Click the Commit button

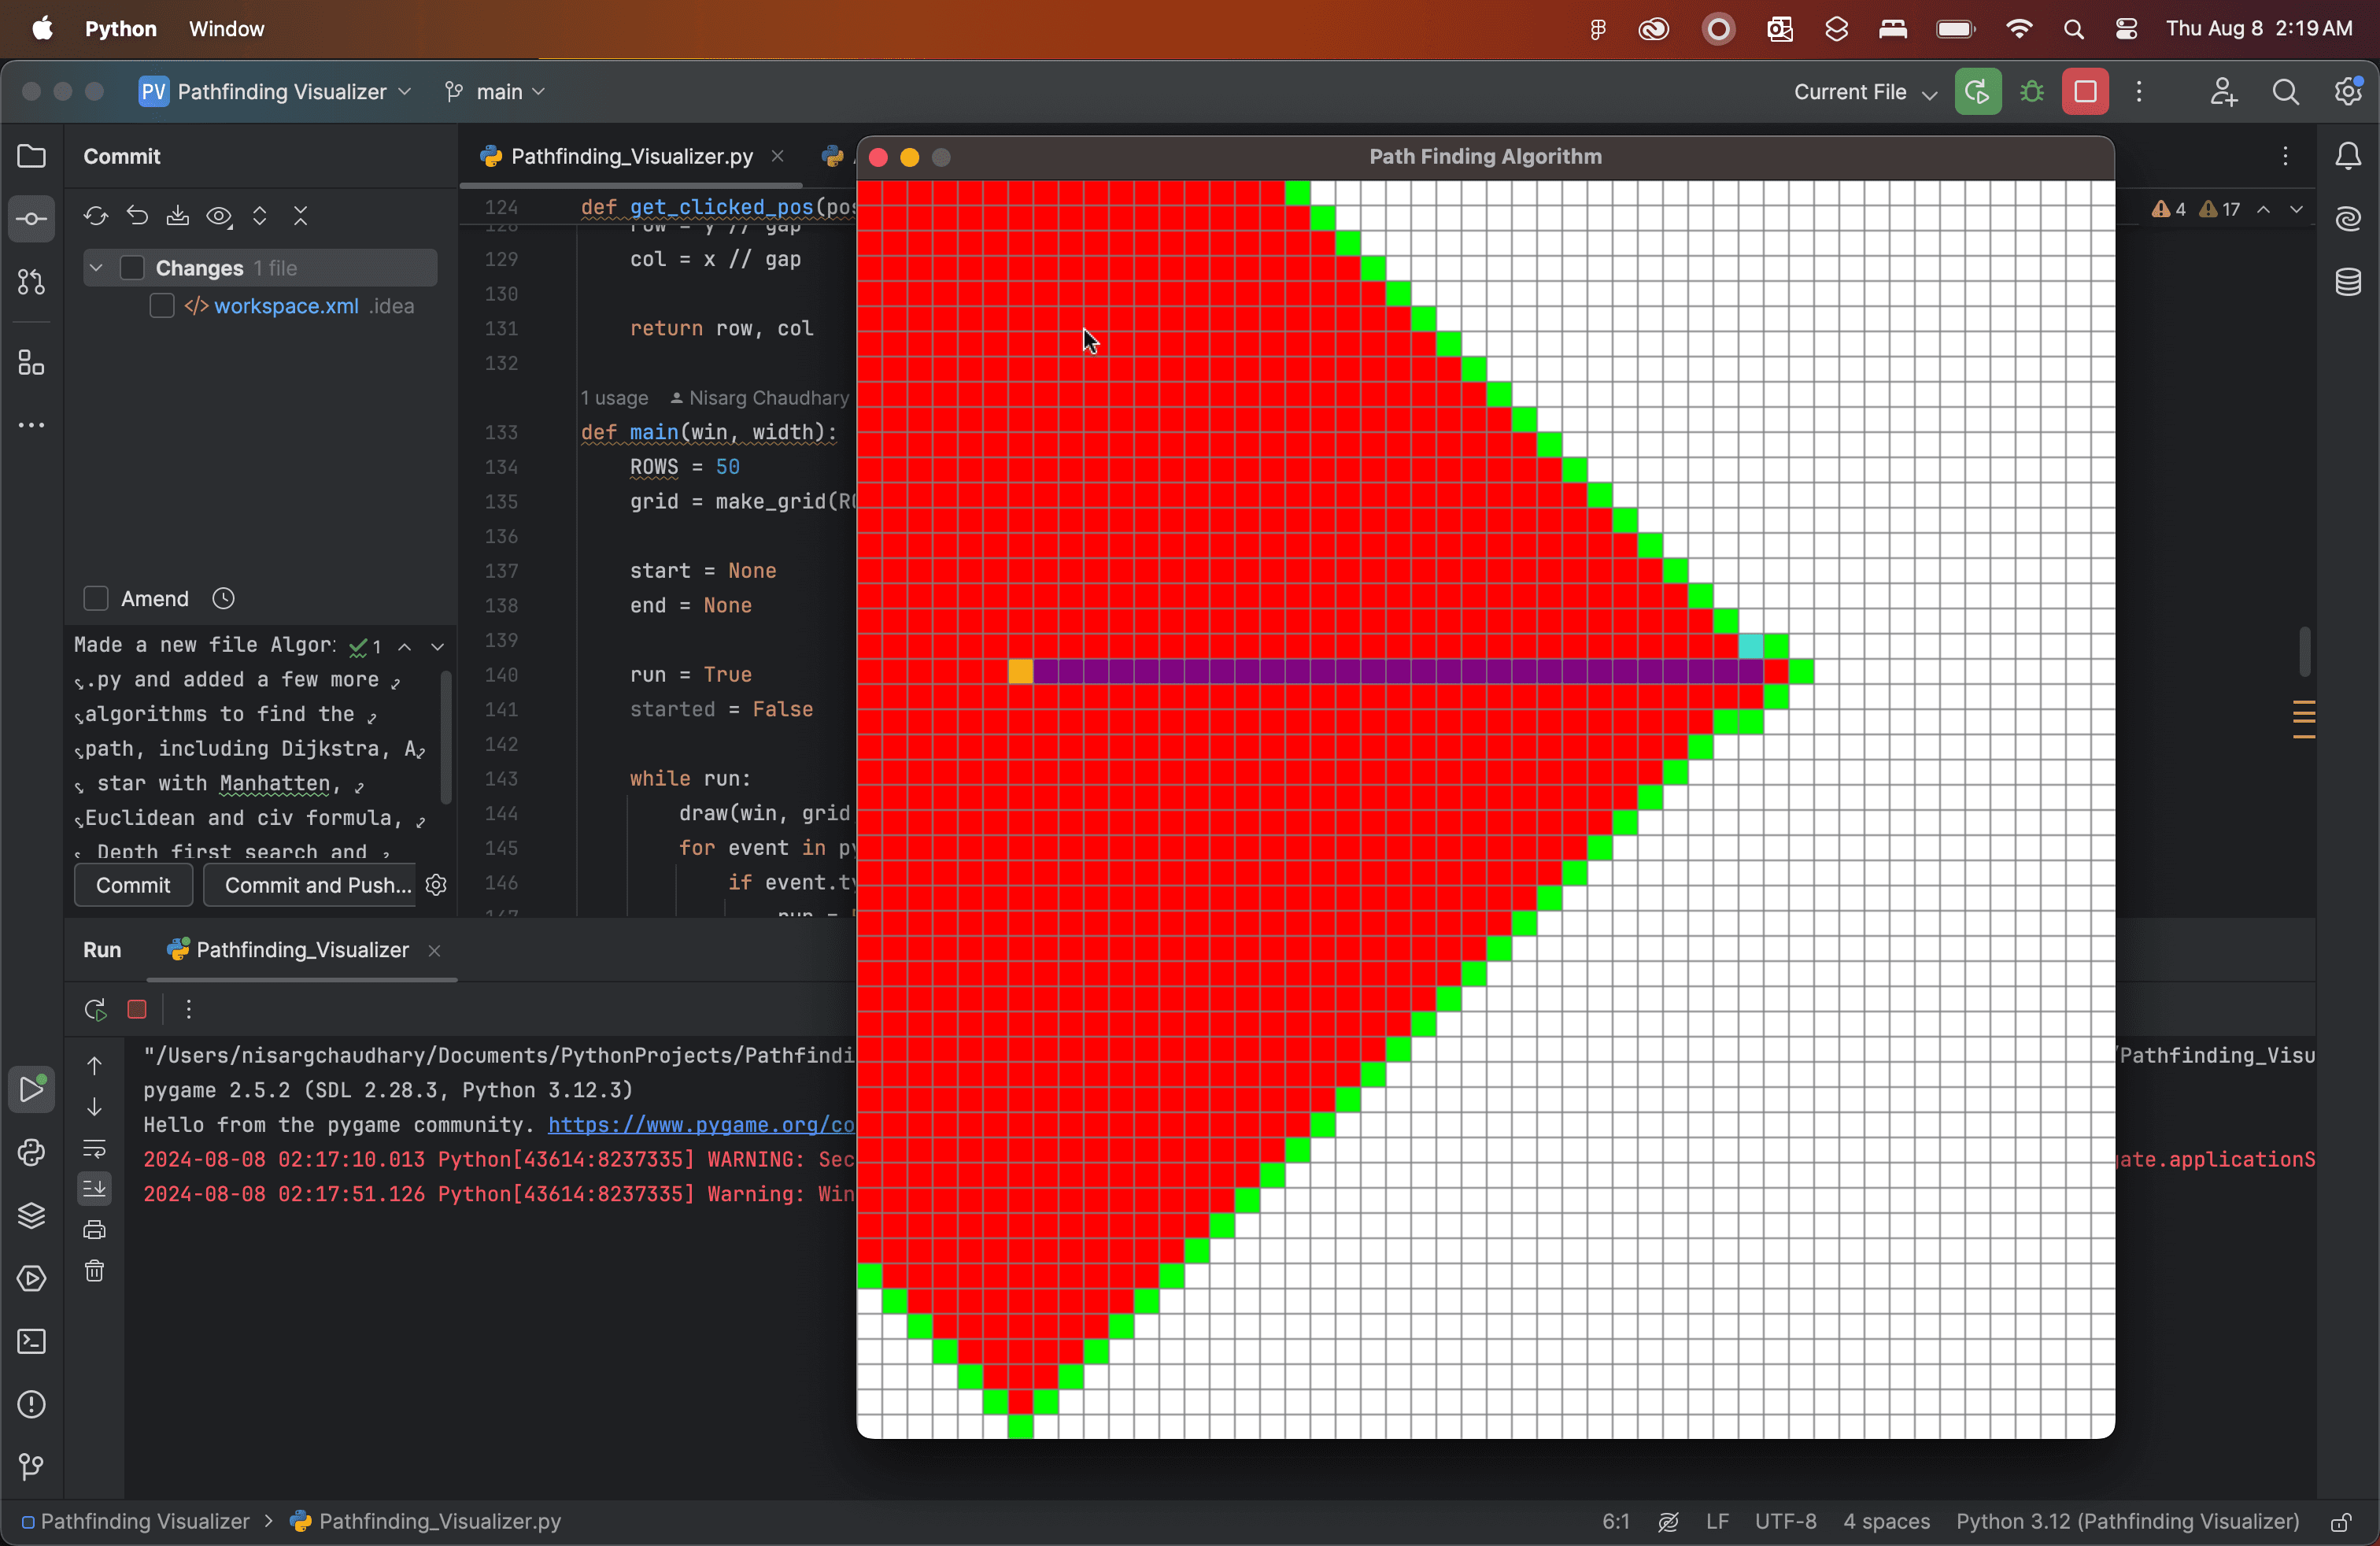(x=132, y=885)
